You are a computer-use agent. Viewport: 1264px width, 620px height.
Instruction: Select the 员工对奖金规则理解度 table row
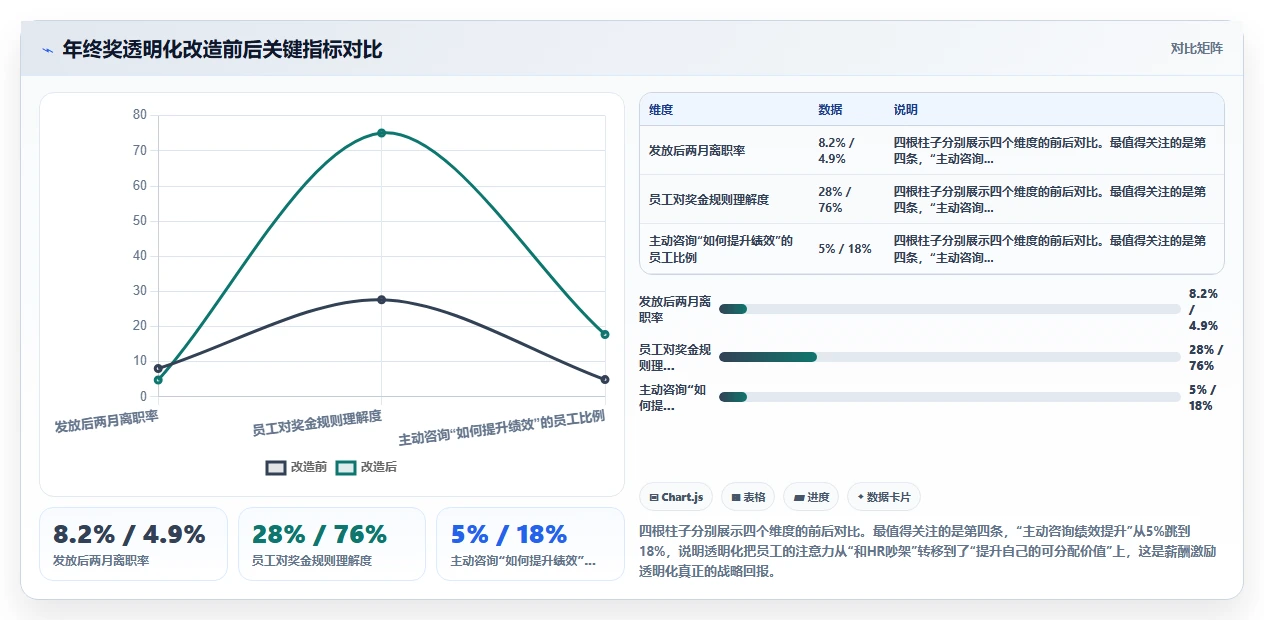coord(931,199)
